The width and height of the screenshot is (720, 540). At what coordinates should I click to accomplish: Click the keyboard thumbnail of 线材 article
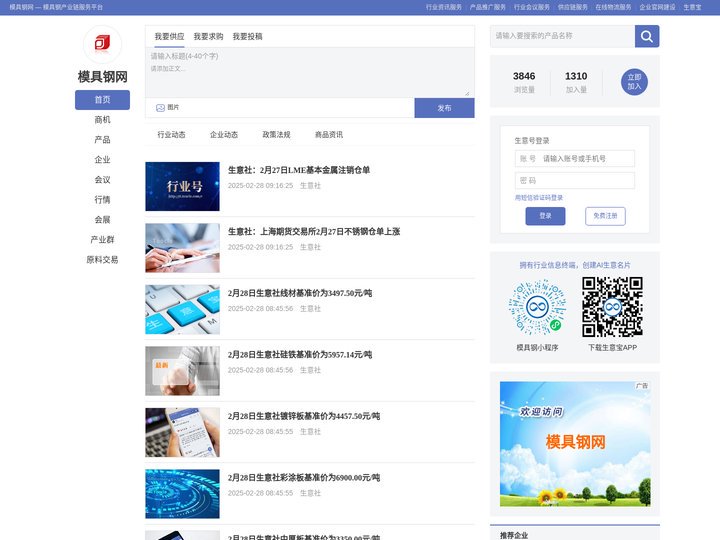tap(182, 309)
